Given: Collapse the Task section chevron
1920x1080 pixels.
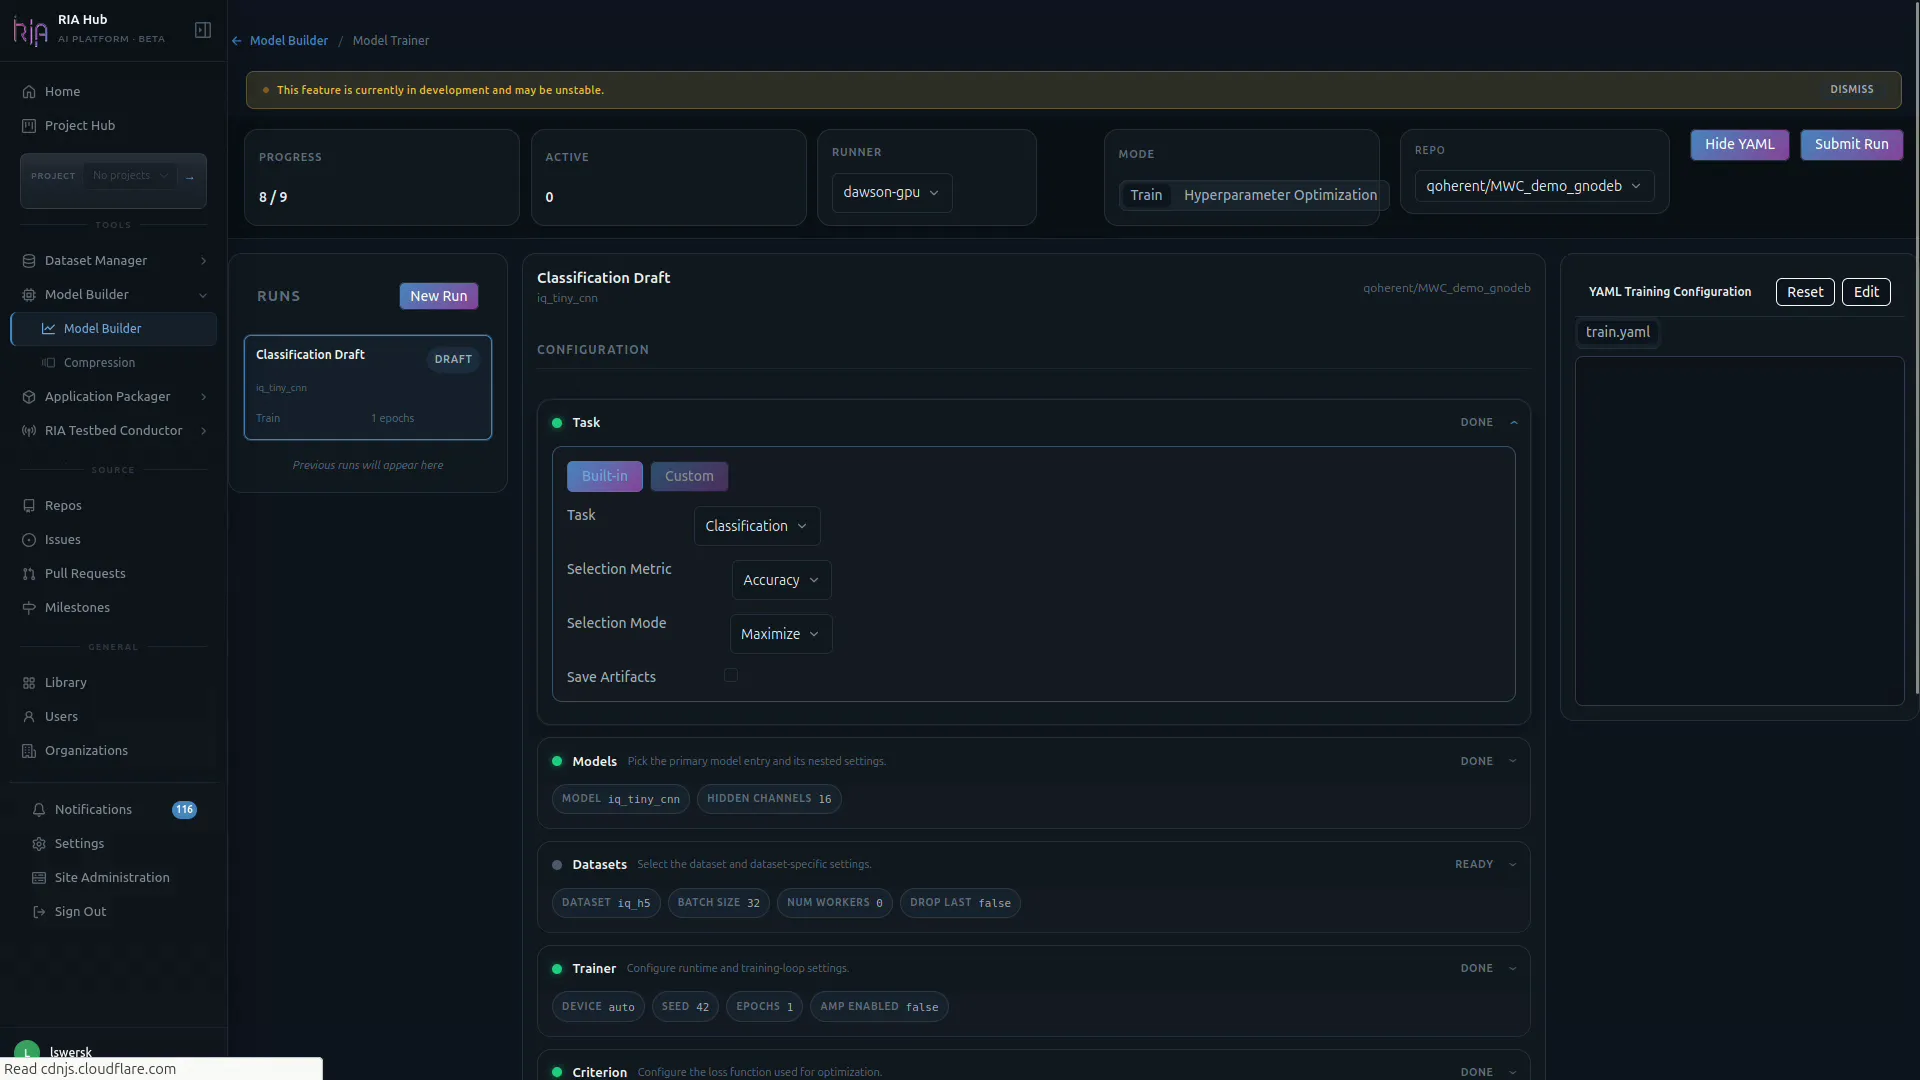Looking at the screenshot, I should point(1514,423).
